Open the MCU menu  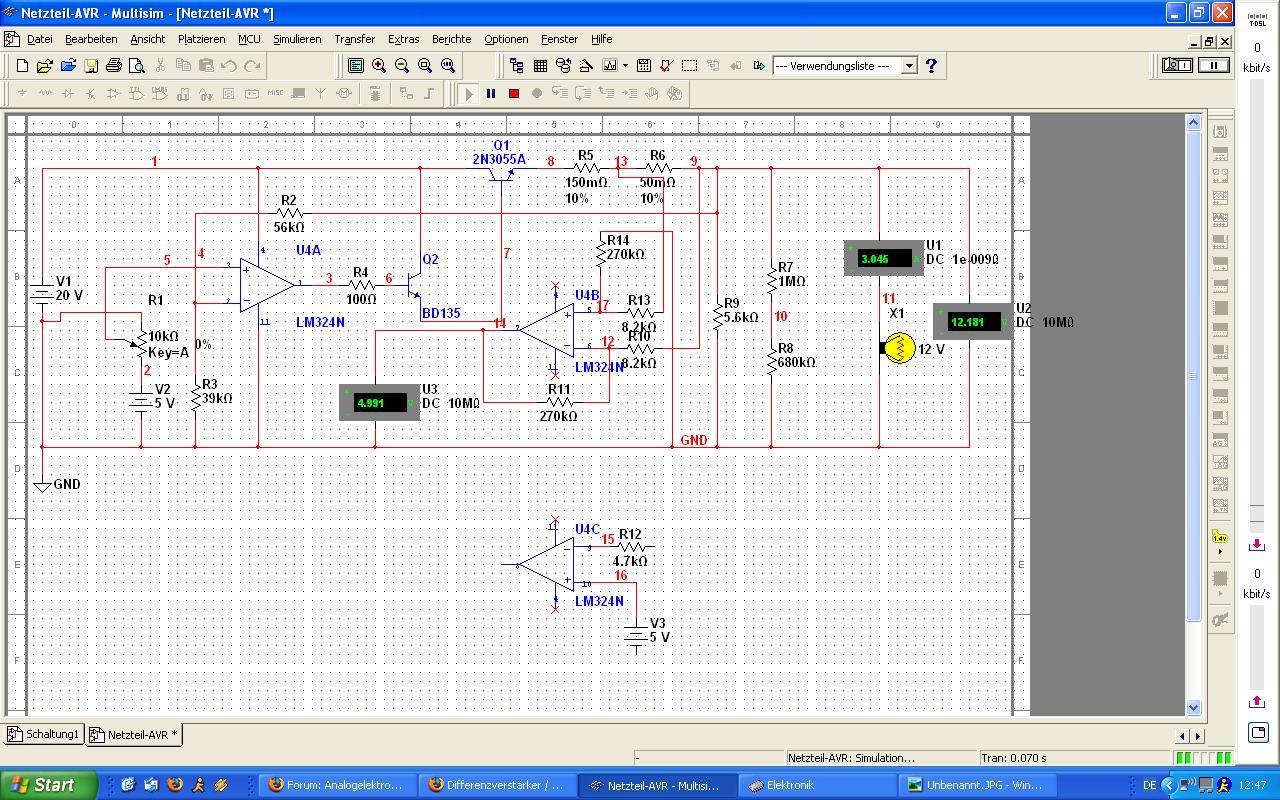click(x=249, y=39)
